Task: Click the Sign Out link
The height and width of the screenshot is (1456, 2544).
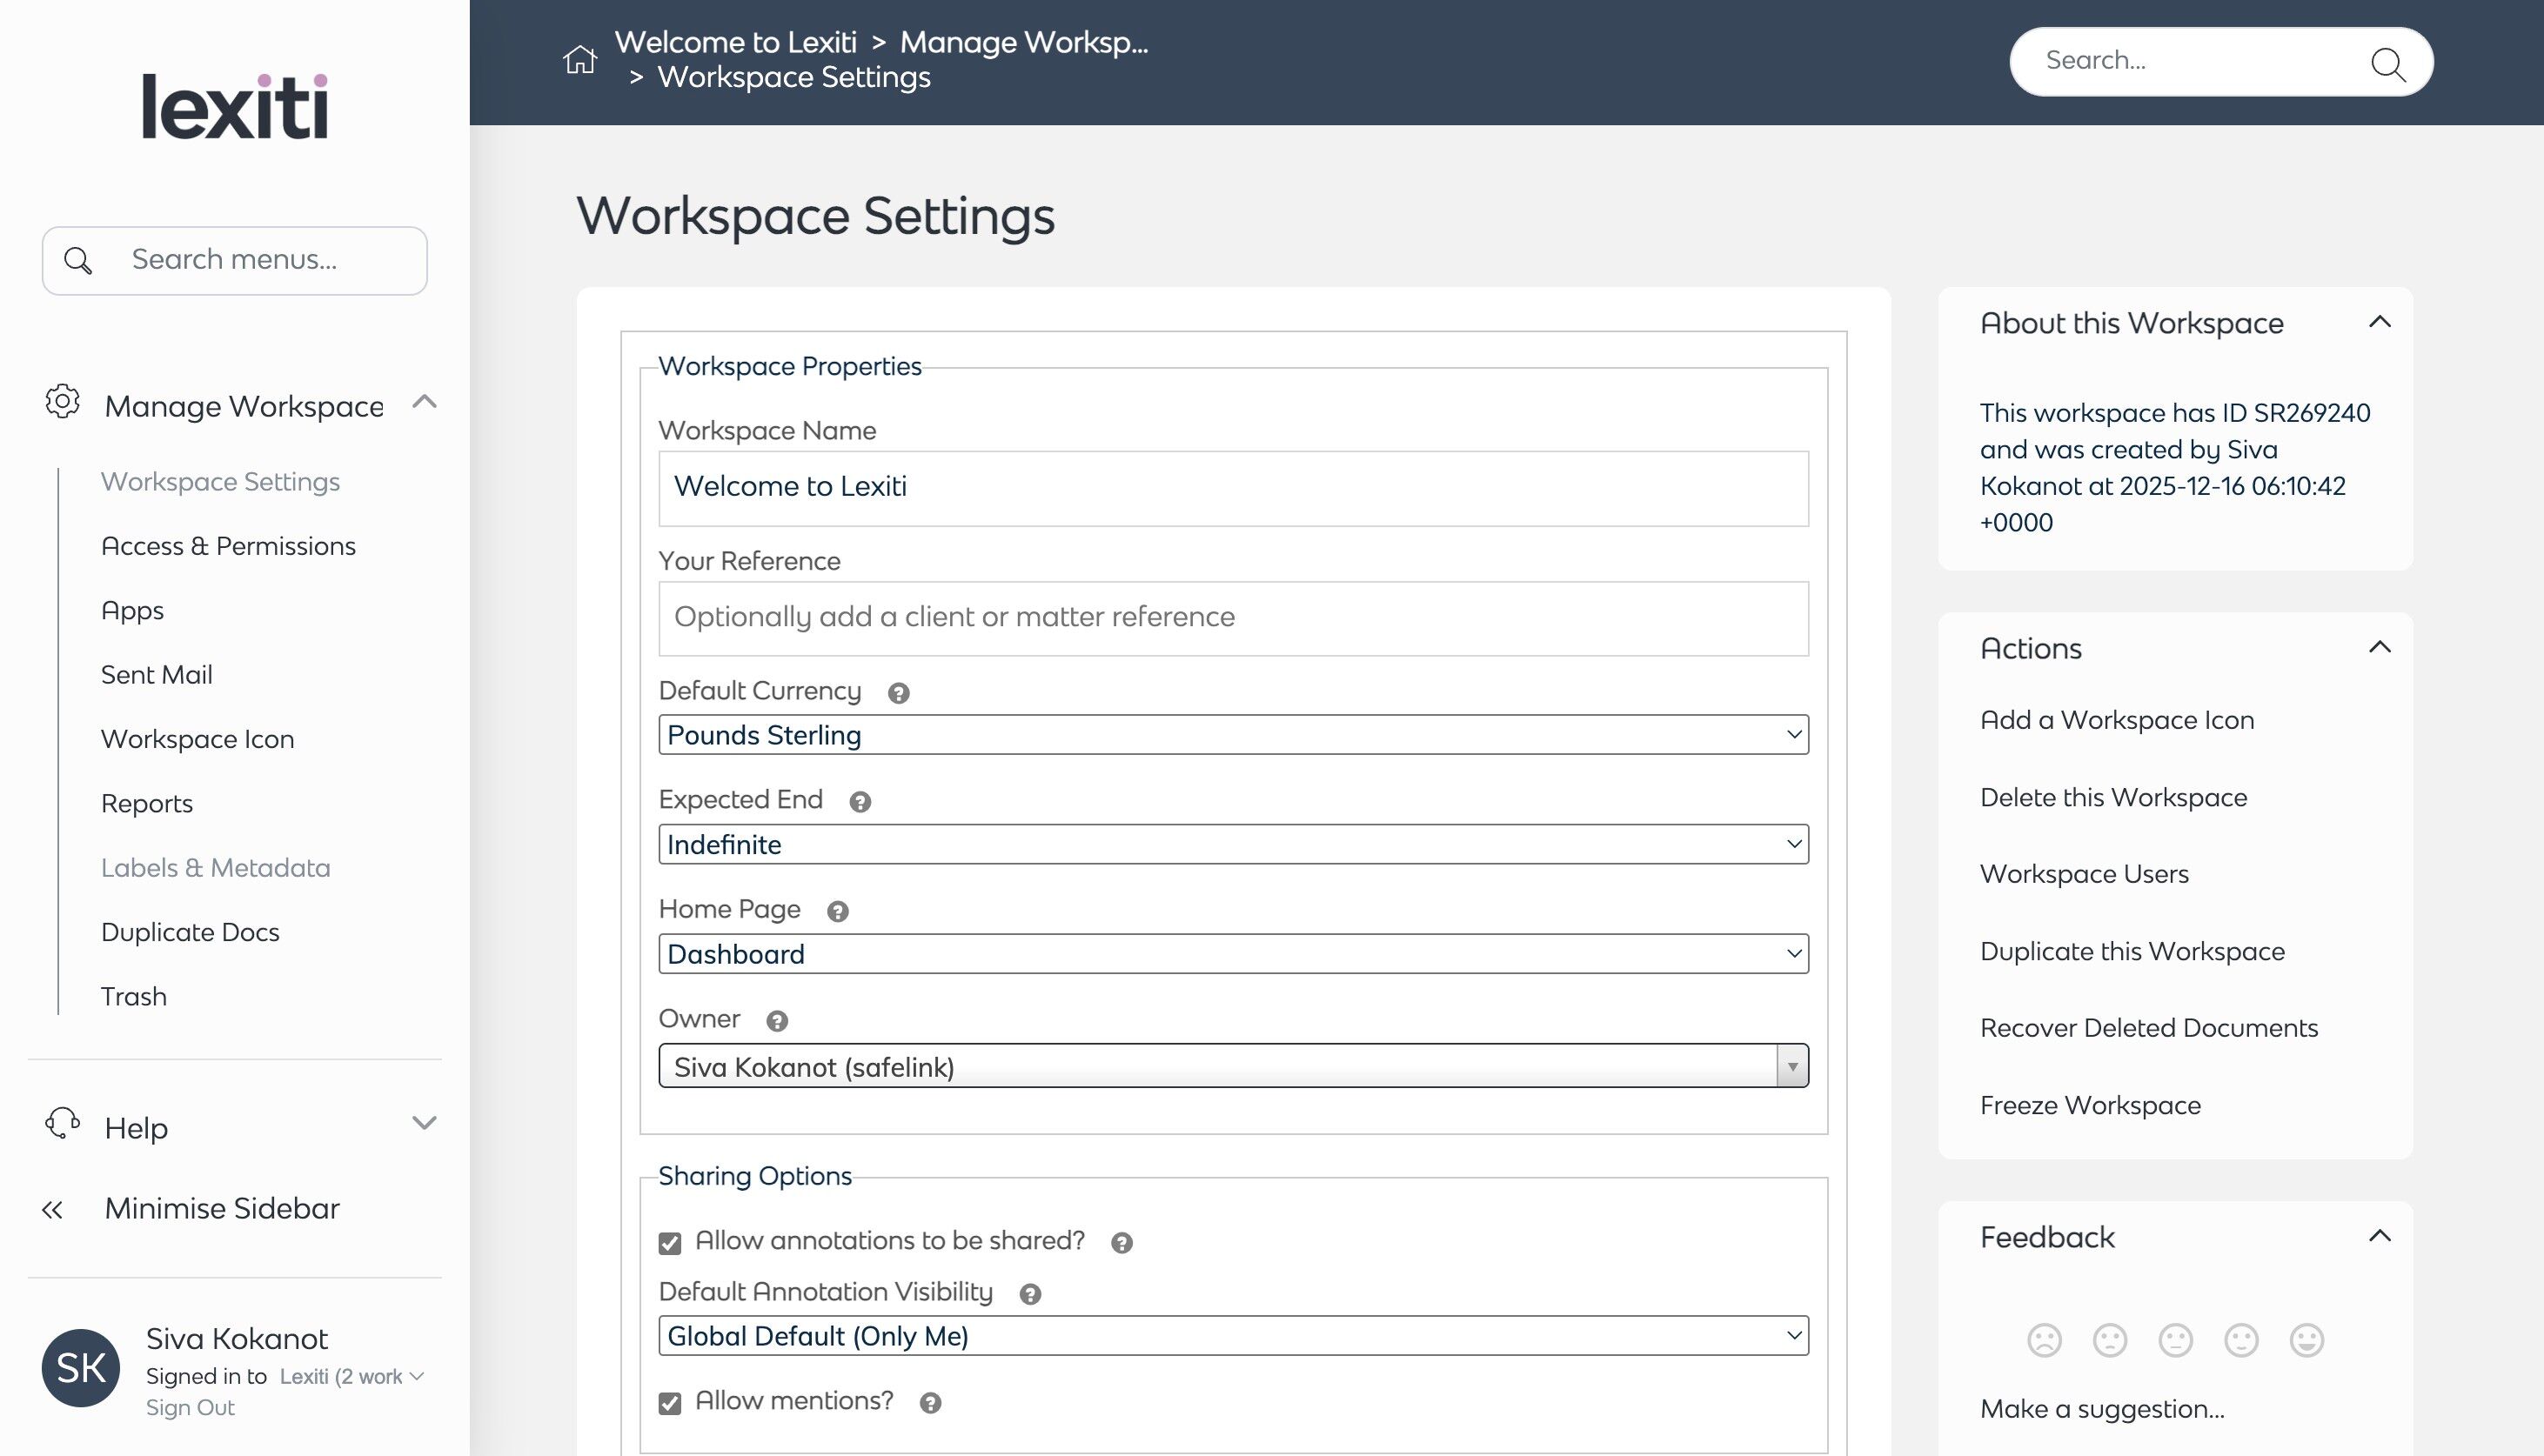Action: (190, 1408)
